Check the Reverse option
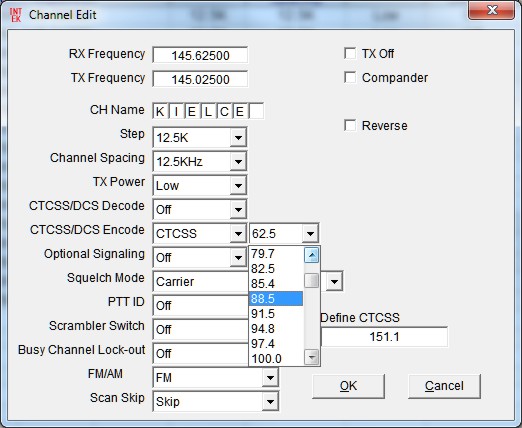Screen dimensions: 522x428 (350, 125)
